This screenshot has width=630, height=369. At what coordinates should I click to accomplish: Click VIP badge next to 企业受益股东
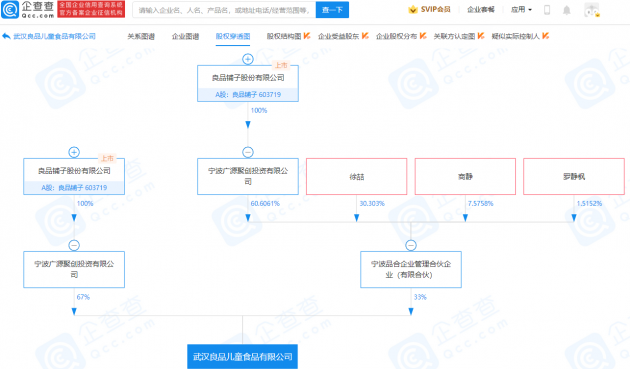pos(365,36)
